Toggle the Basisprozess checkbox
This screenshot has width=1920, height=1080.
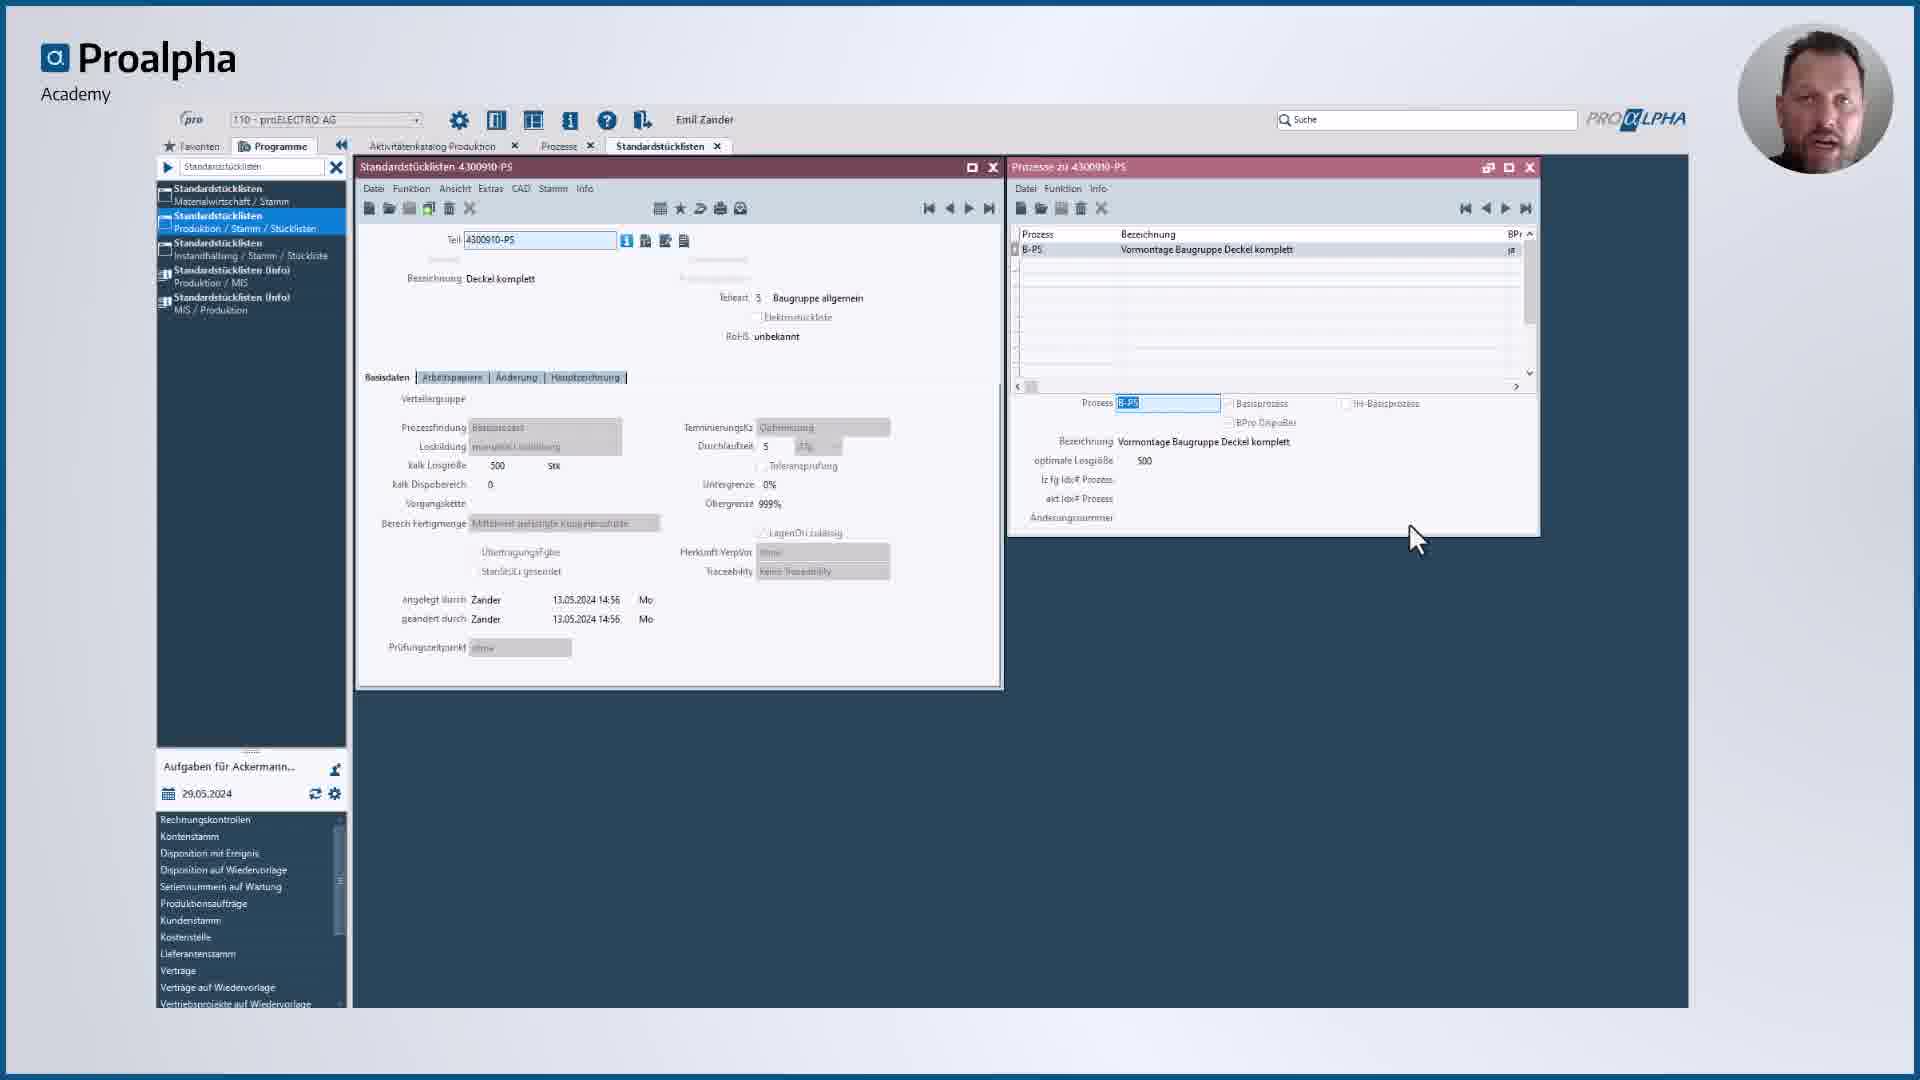(1228, 404)
